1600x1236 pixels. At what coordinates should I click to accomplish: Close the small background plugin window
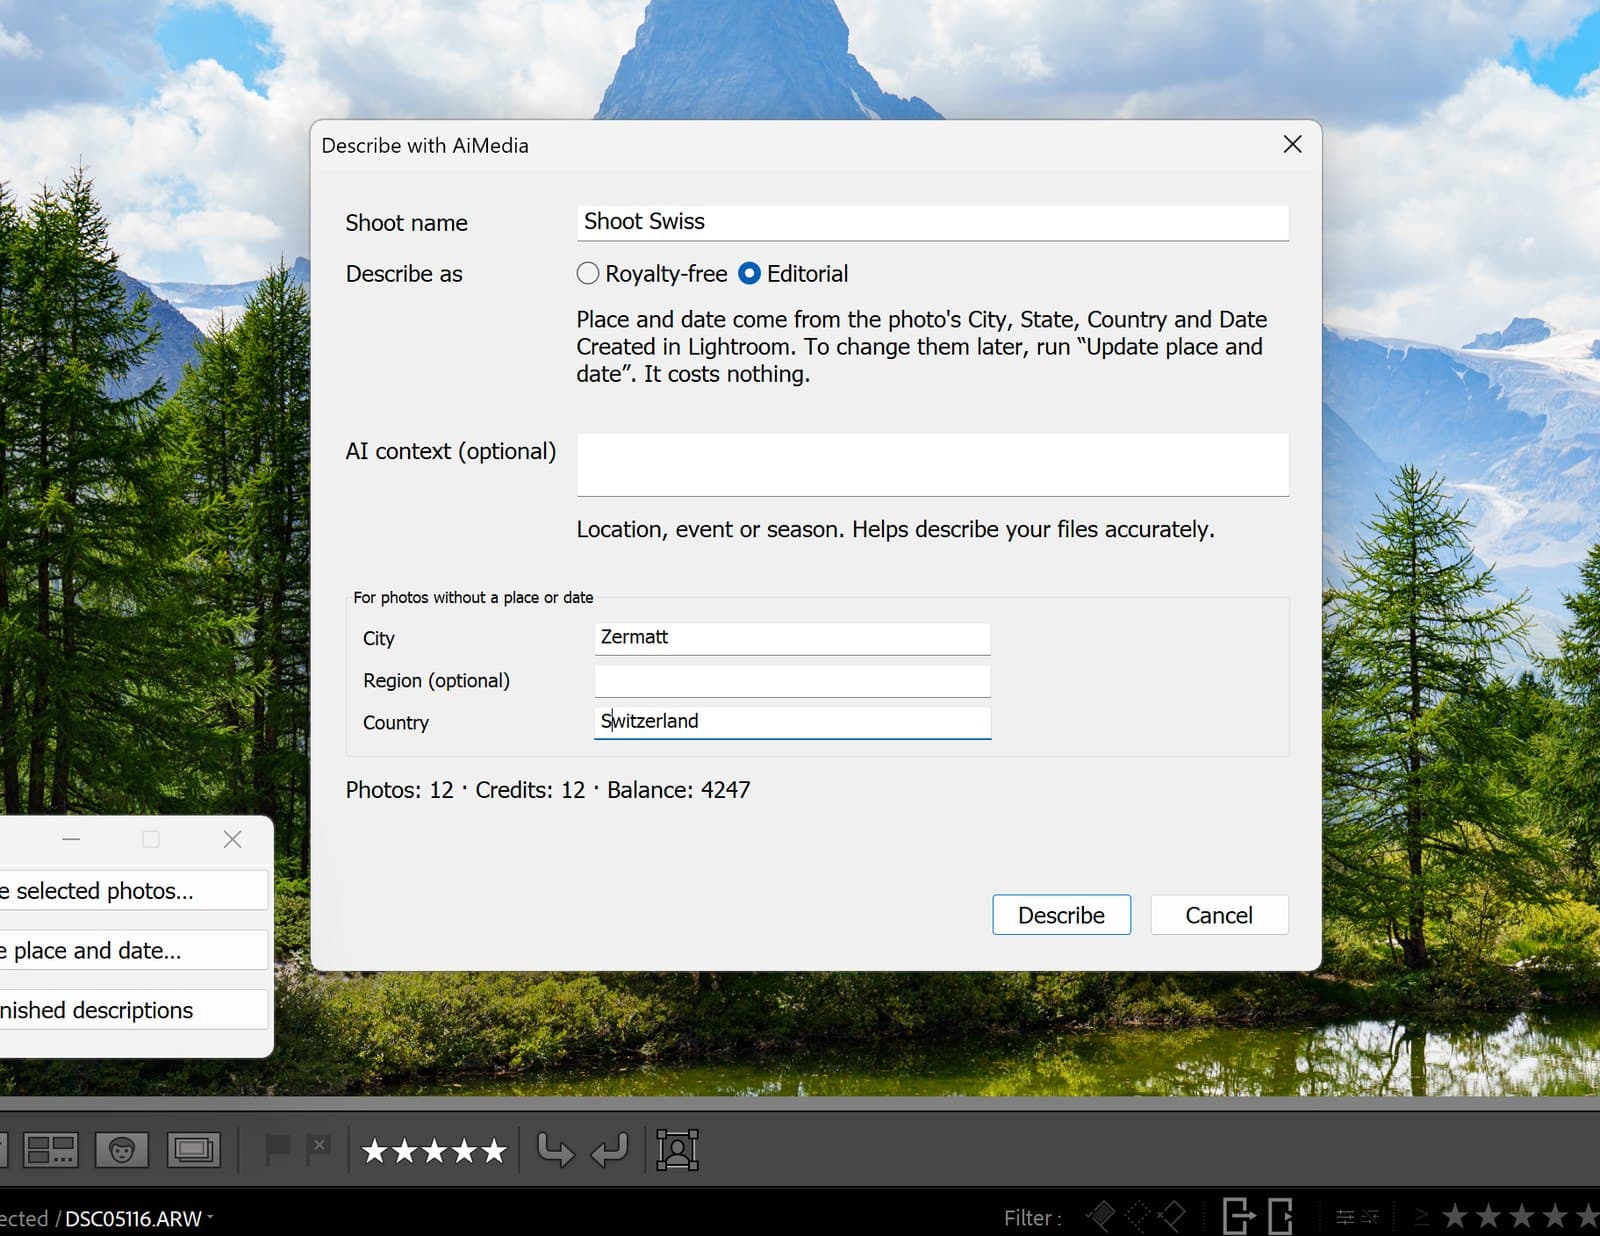[232, 839]
